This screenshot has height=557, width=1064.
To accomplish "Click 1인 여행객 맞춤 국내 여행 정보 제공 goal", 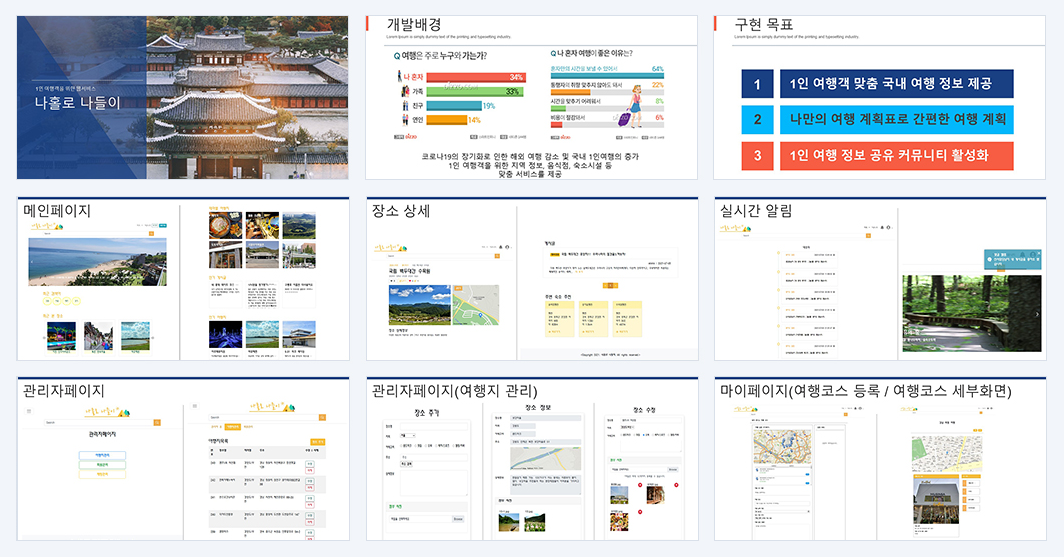I will [896, 83].
